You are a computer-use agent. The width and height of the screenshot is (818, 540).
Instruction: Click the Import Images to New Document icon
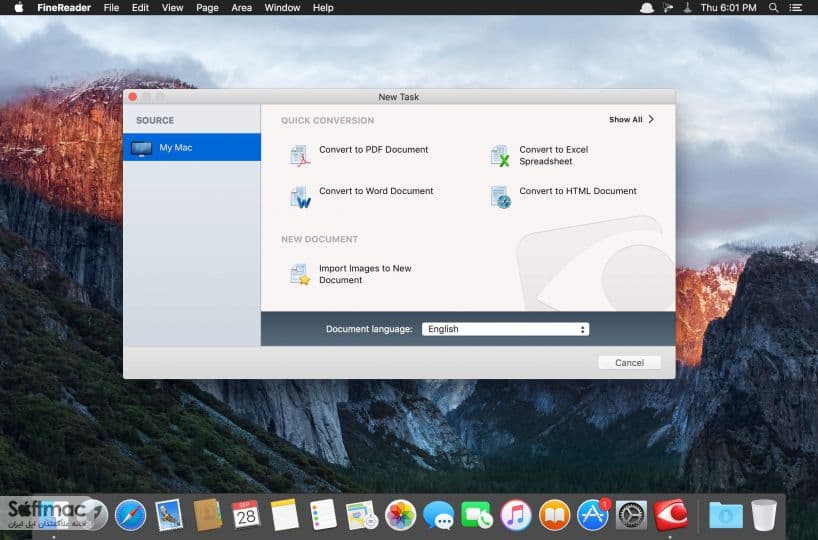coord(300,274)
